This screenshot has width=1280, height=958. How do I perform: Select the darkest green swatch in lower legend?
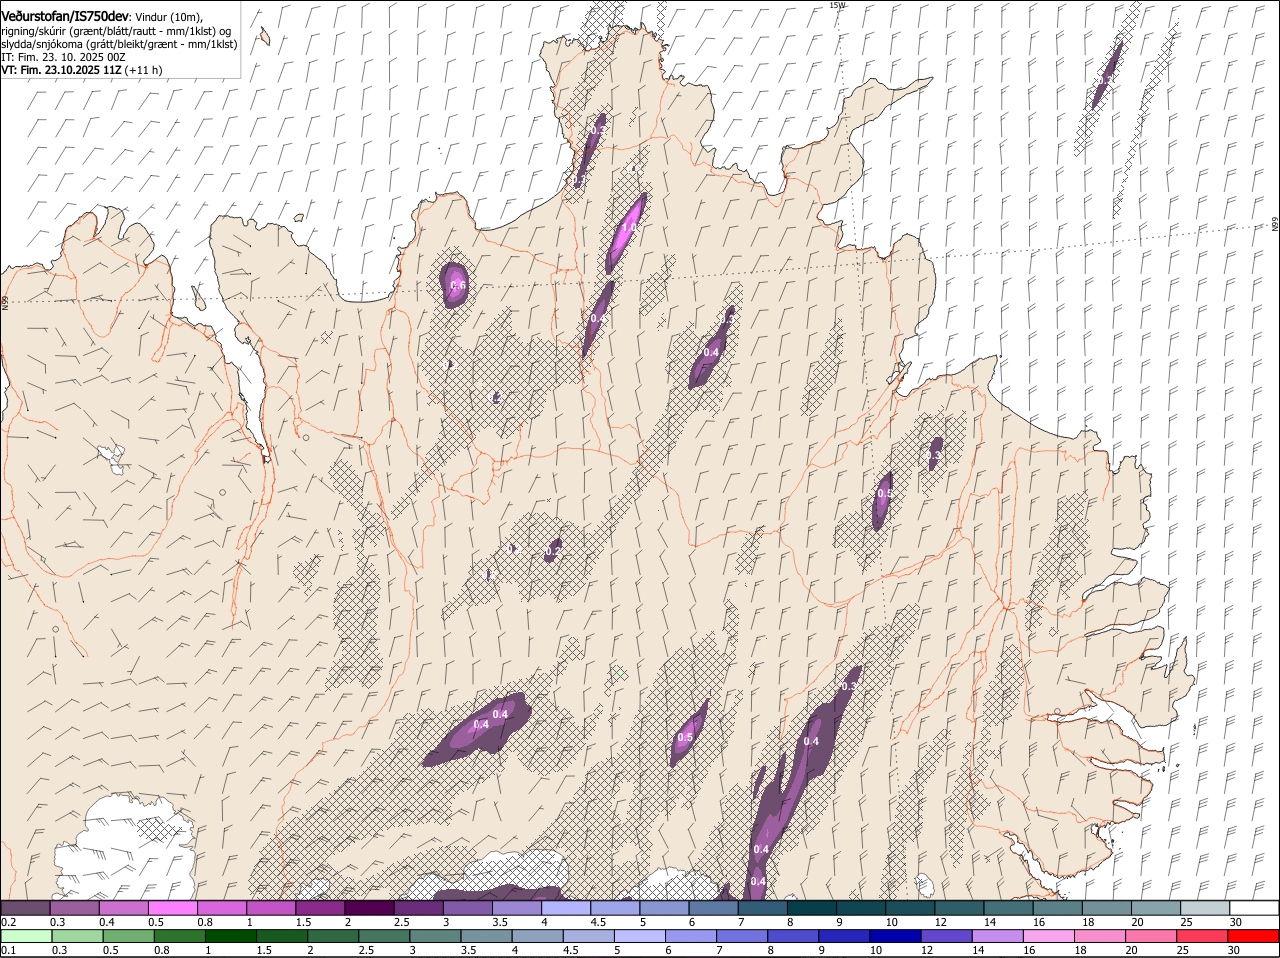click(230, 936)
